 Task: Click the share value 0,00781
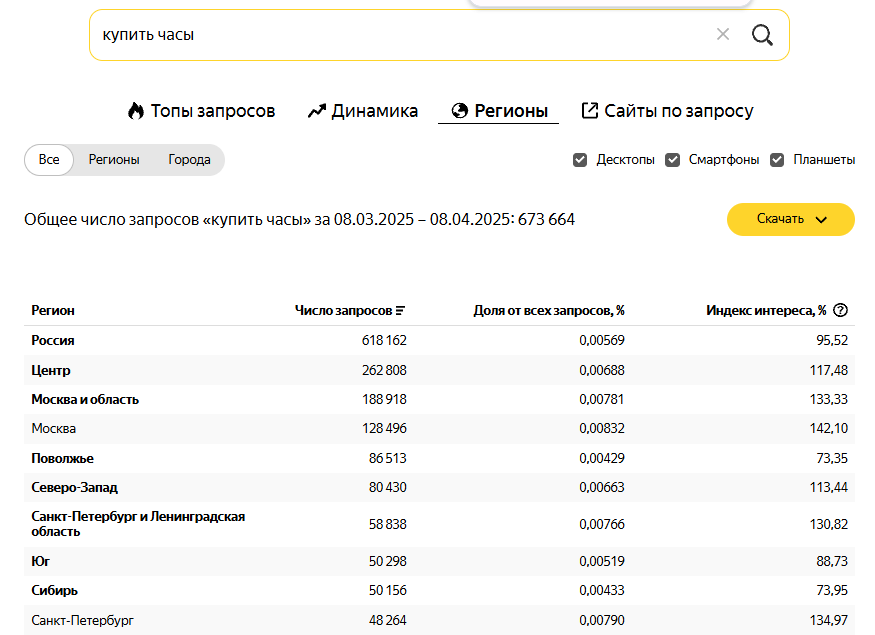point(602,400)
